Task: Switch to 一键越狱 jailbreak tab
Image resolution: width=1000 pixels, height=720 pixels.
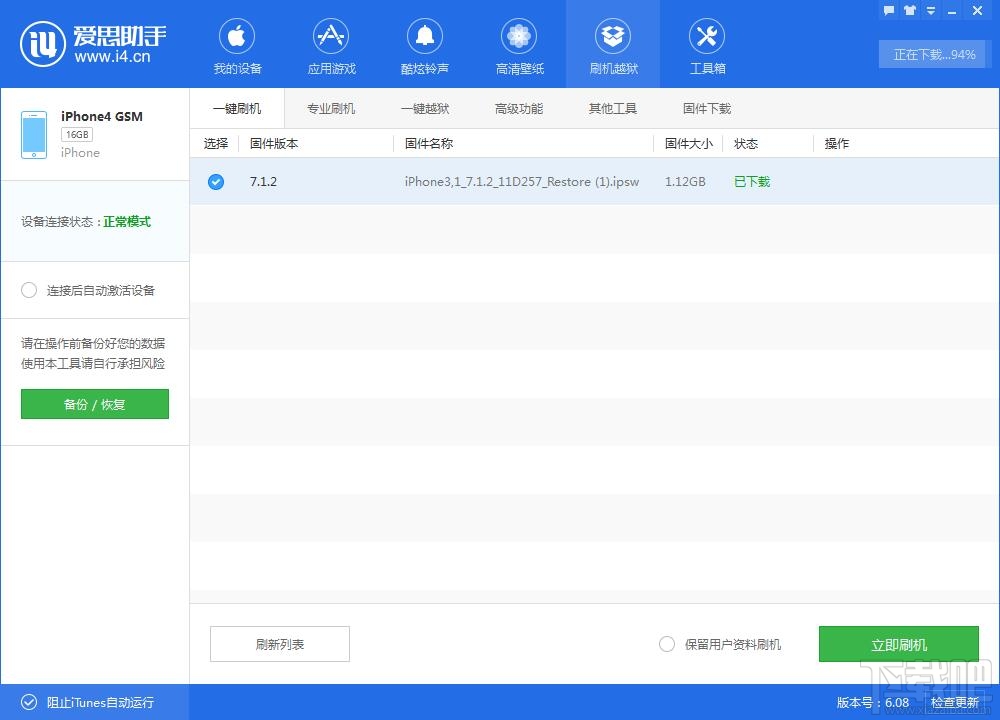Action: pyautogui.click(x=425, y=109)
